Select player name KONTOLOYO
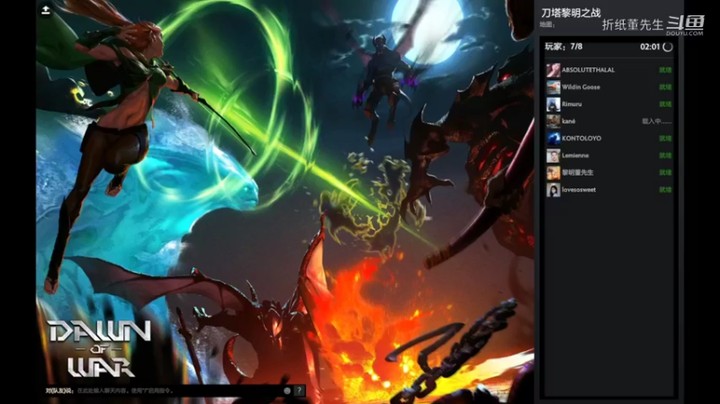 coord(581,138)
